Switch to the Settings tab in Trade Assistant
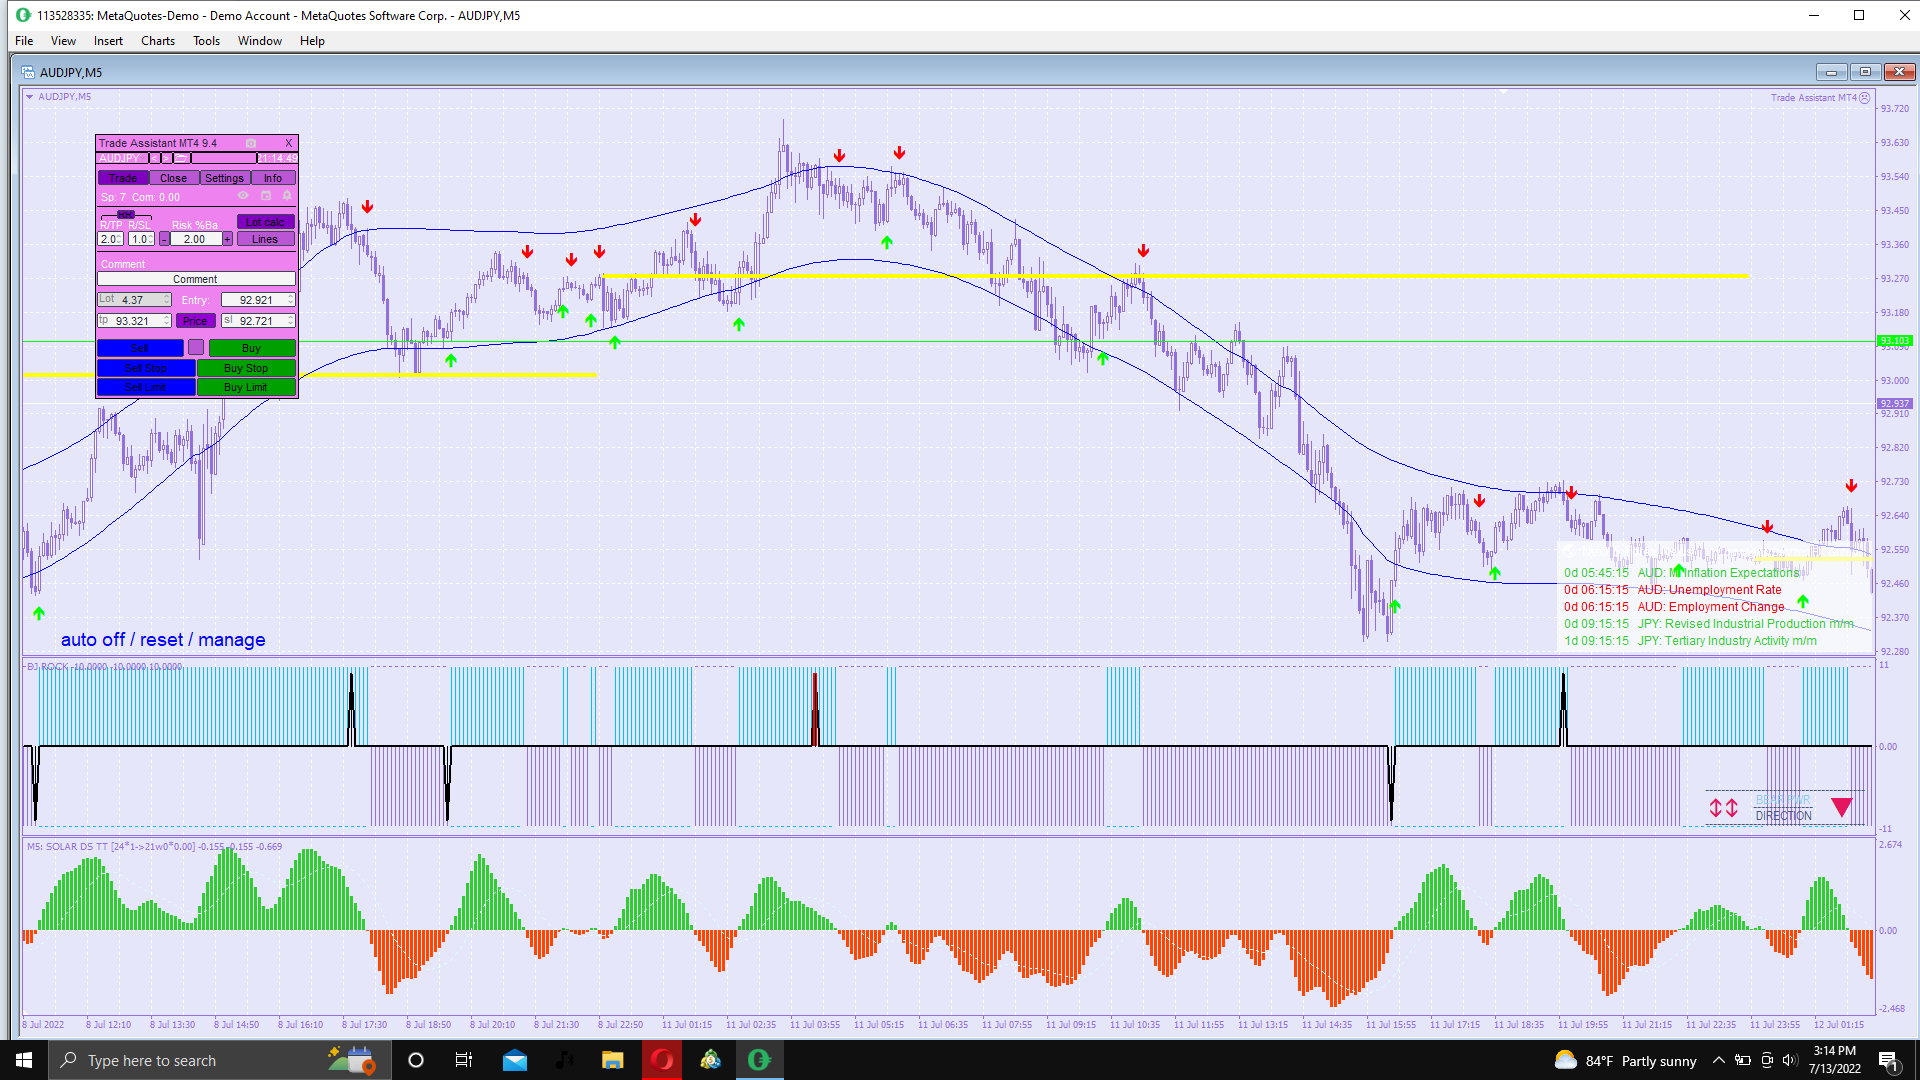1920x1080 pixels. 224,178
